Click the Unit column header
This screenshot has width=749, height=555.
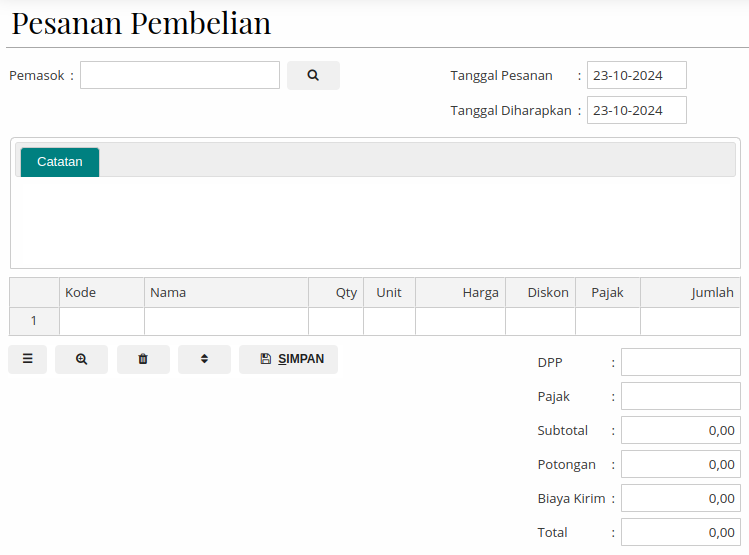click(389, 292)
